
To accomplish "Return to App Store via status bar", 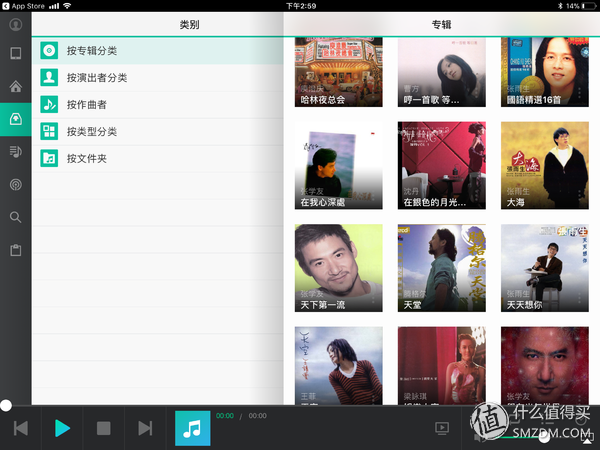I will point(23,6).
